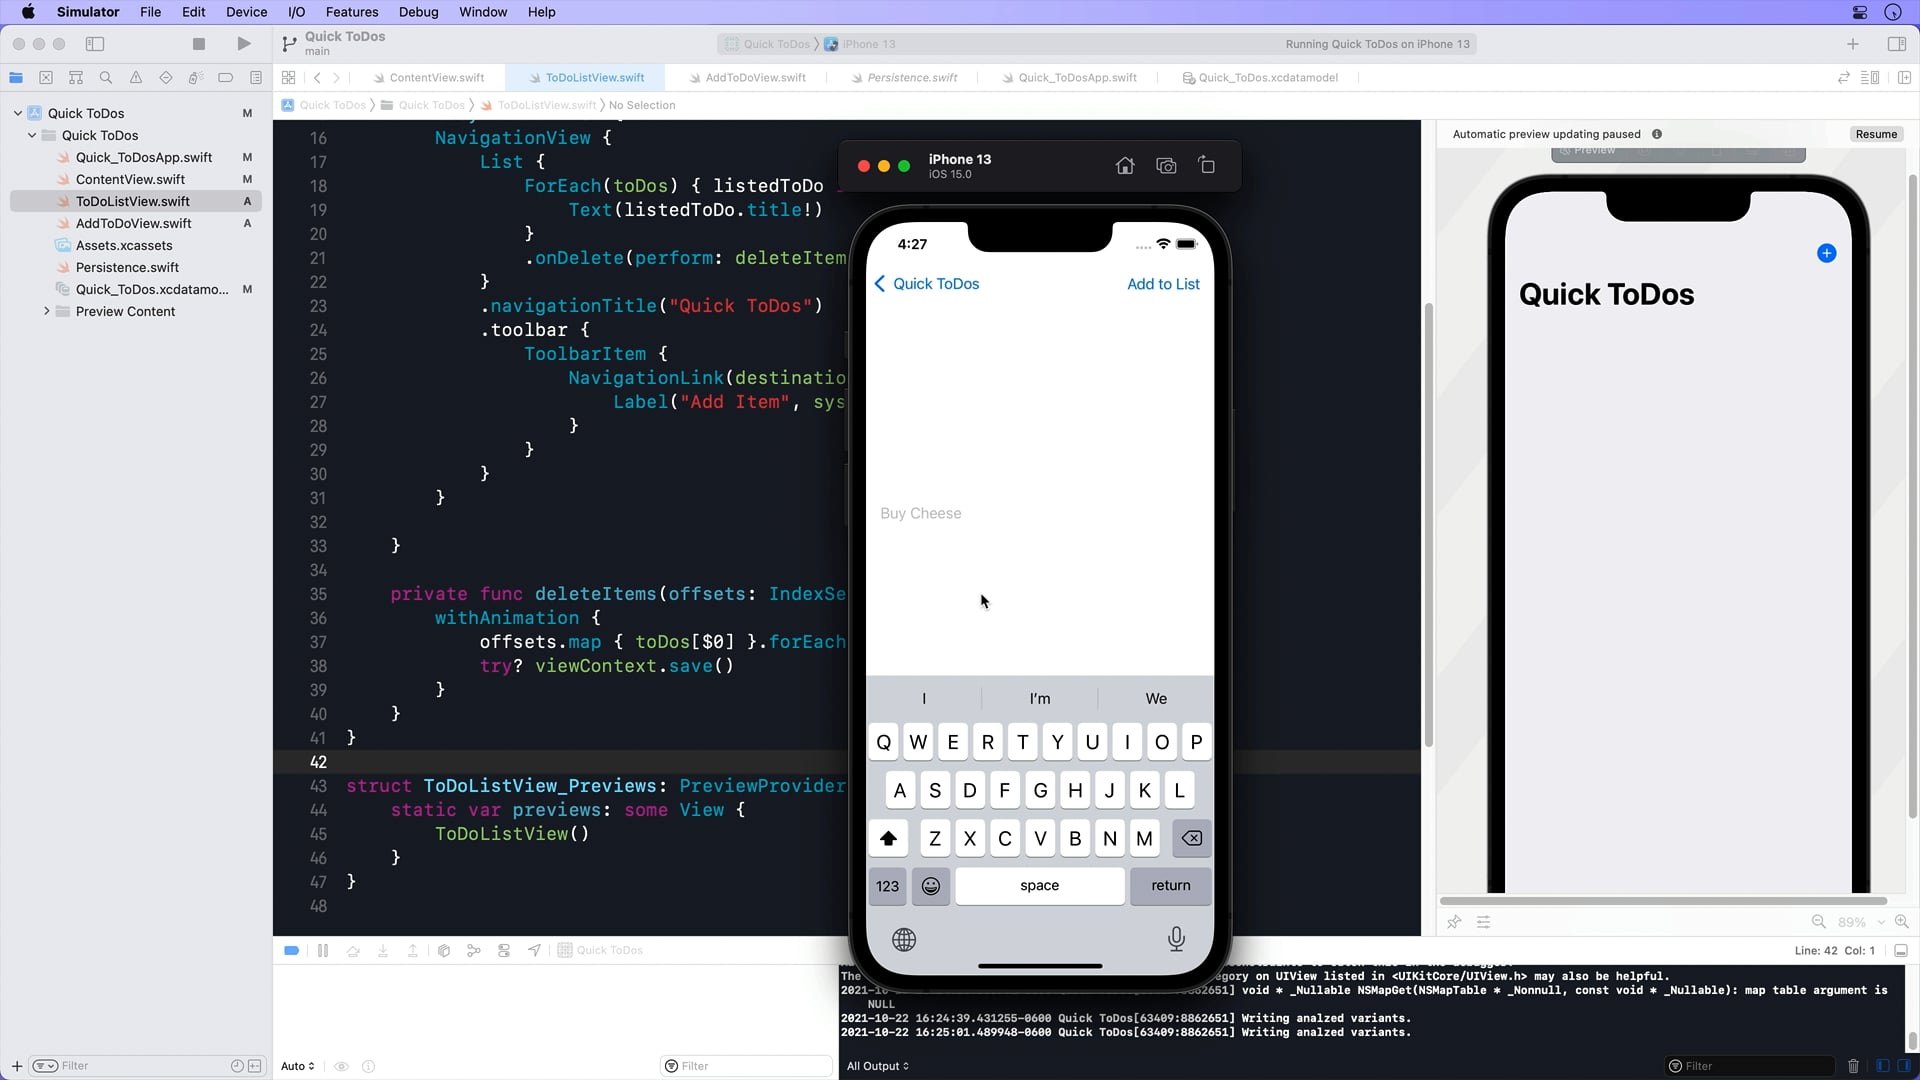The height and width of the screenshot is (1080, 1920).
Task: Open the library plus button
Action: coord(1853,44)
